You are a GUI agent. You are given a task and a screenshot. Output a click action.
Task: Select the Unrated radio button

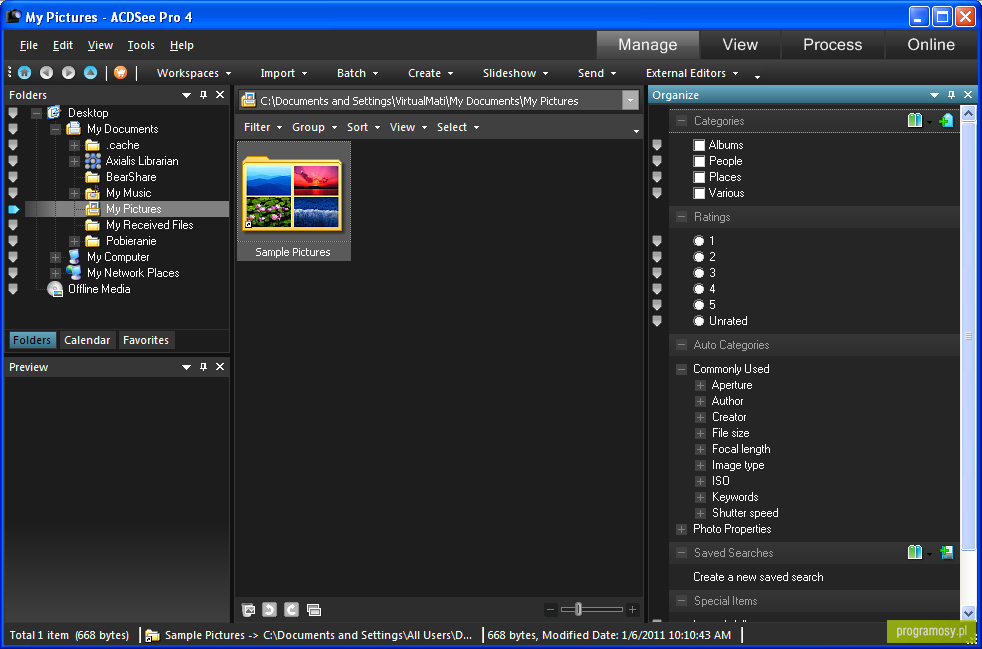699,321
